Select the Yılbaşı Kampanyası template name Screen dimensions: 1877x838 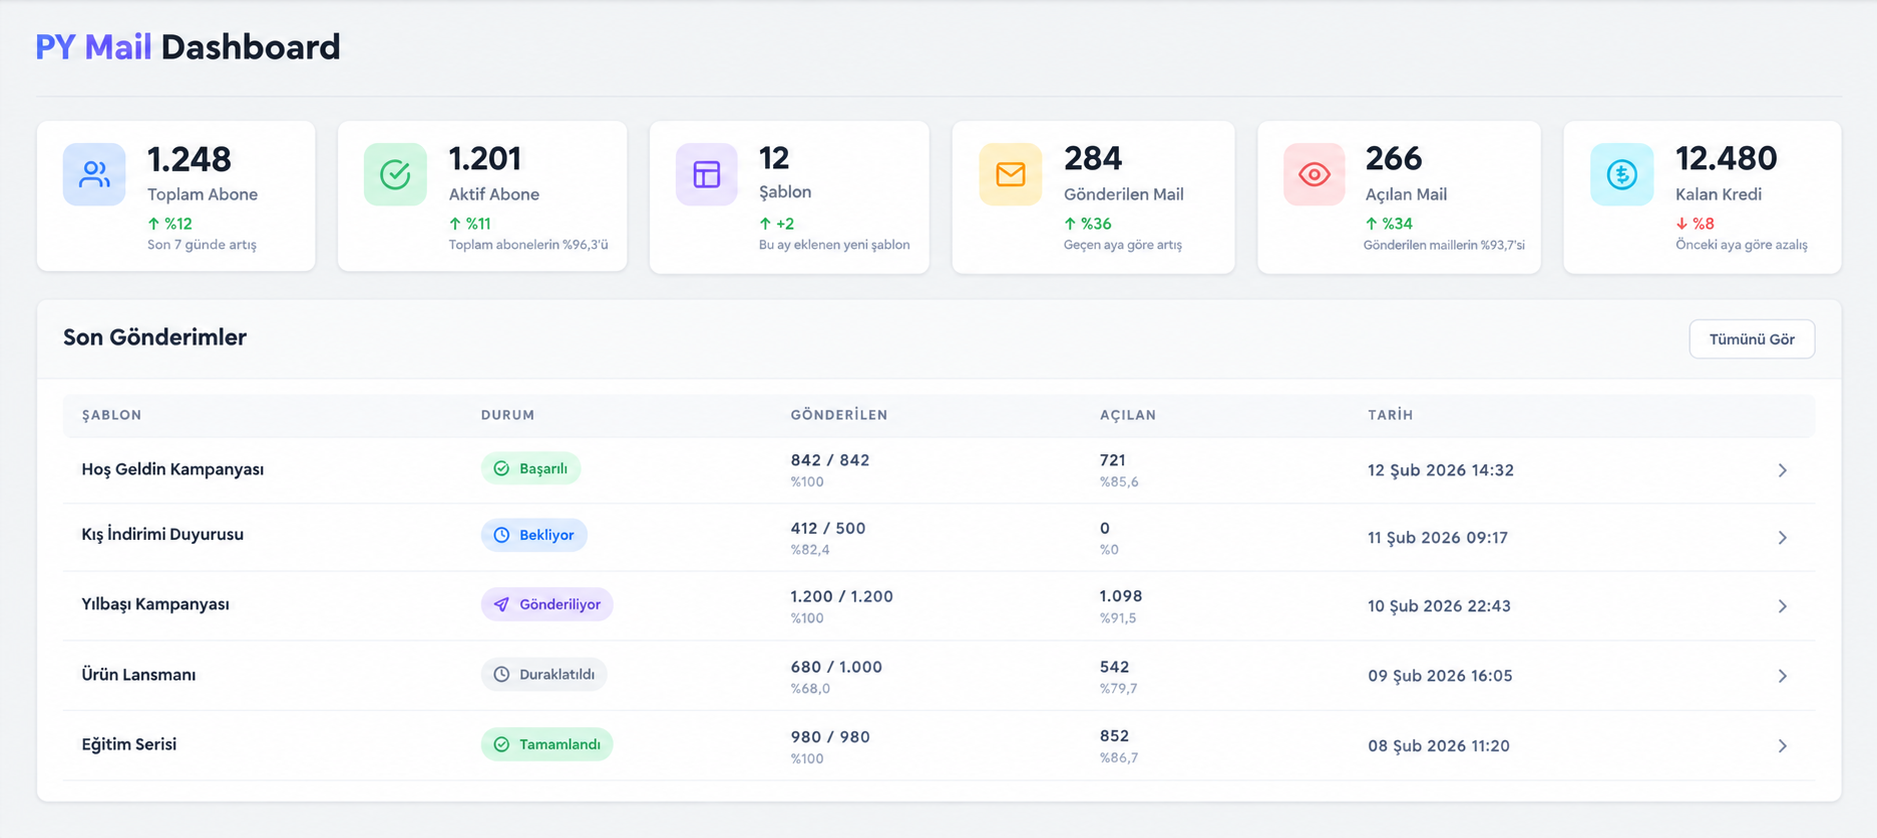tap(156, 604)
